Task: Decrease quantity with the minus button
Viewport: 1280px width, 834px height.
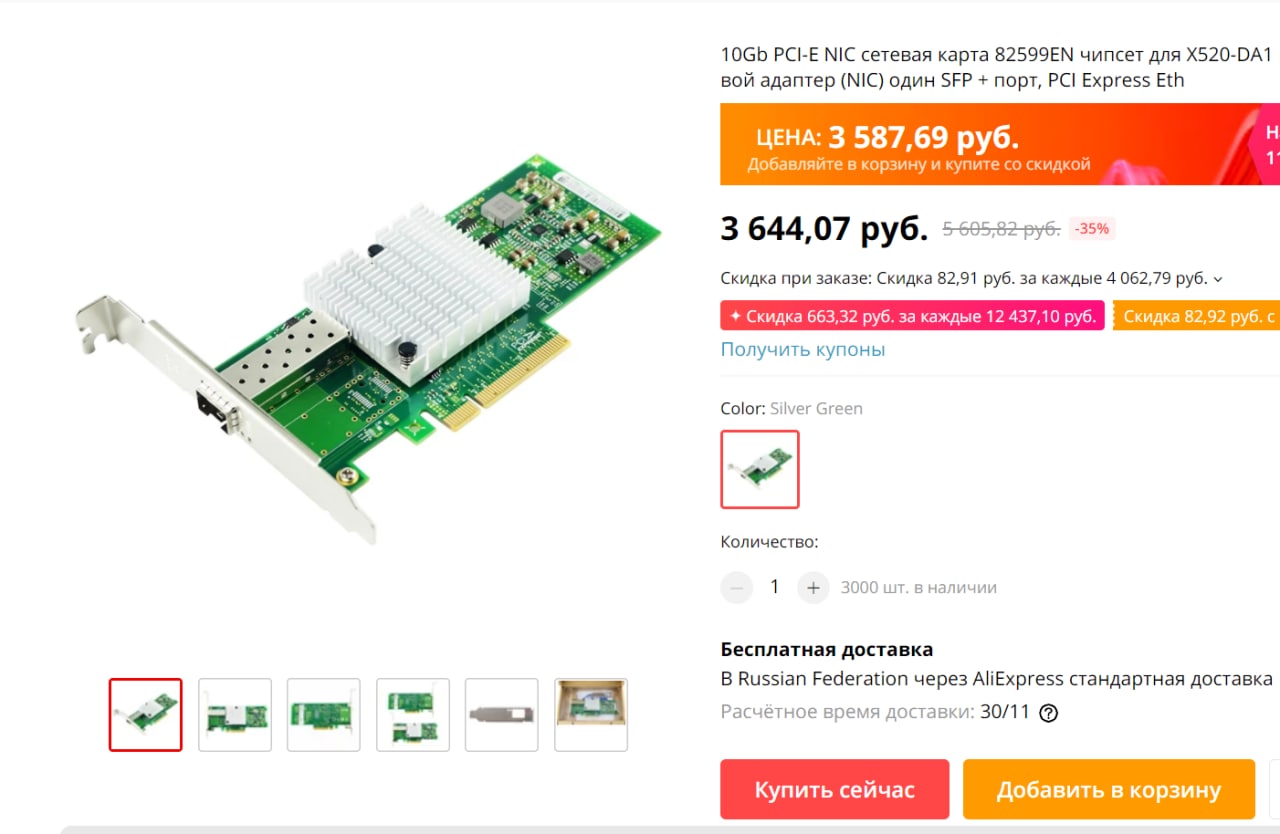Action: coord(737,587)
